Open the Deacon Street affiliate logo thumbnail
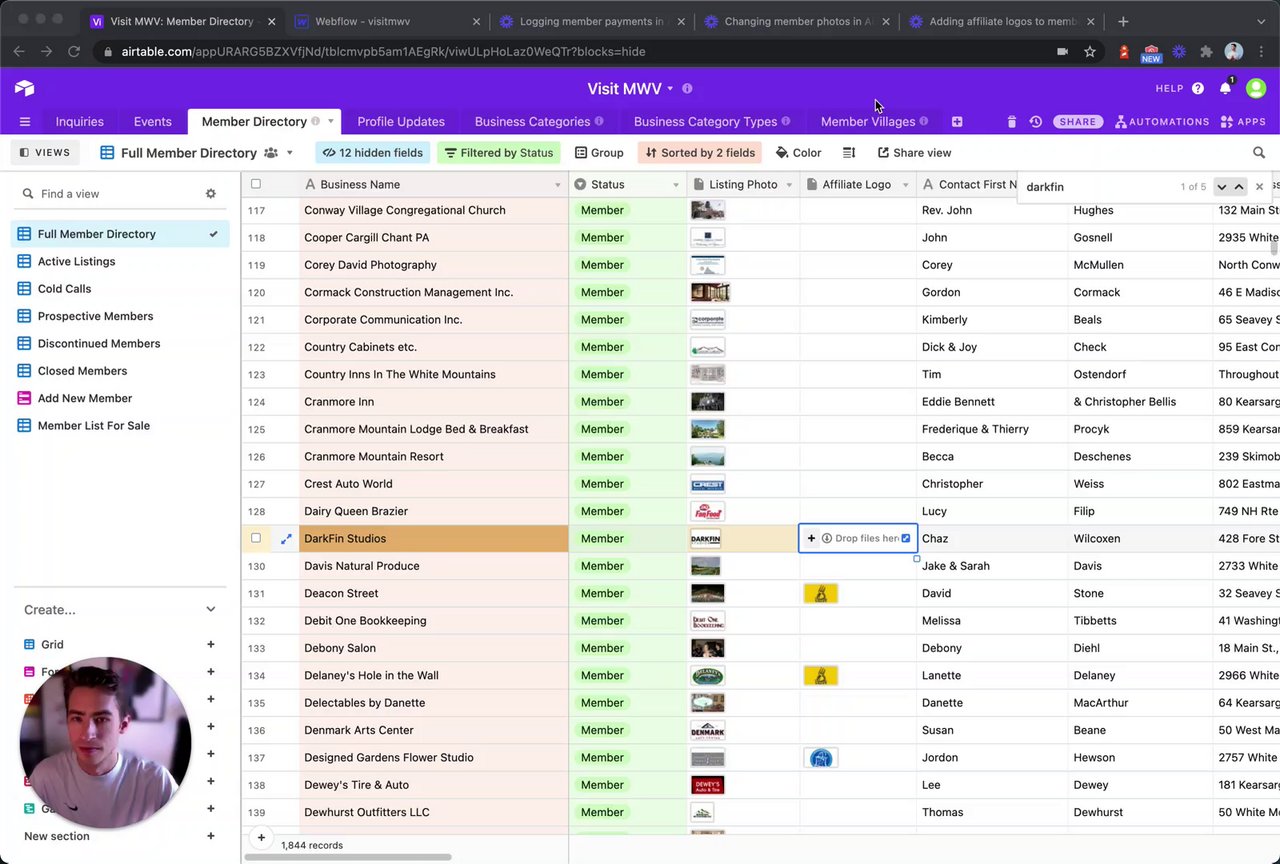 pos(820,594)
